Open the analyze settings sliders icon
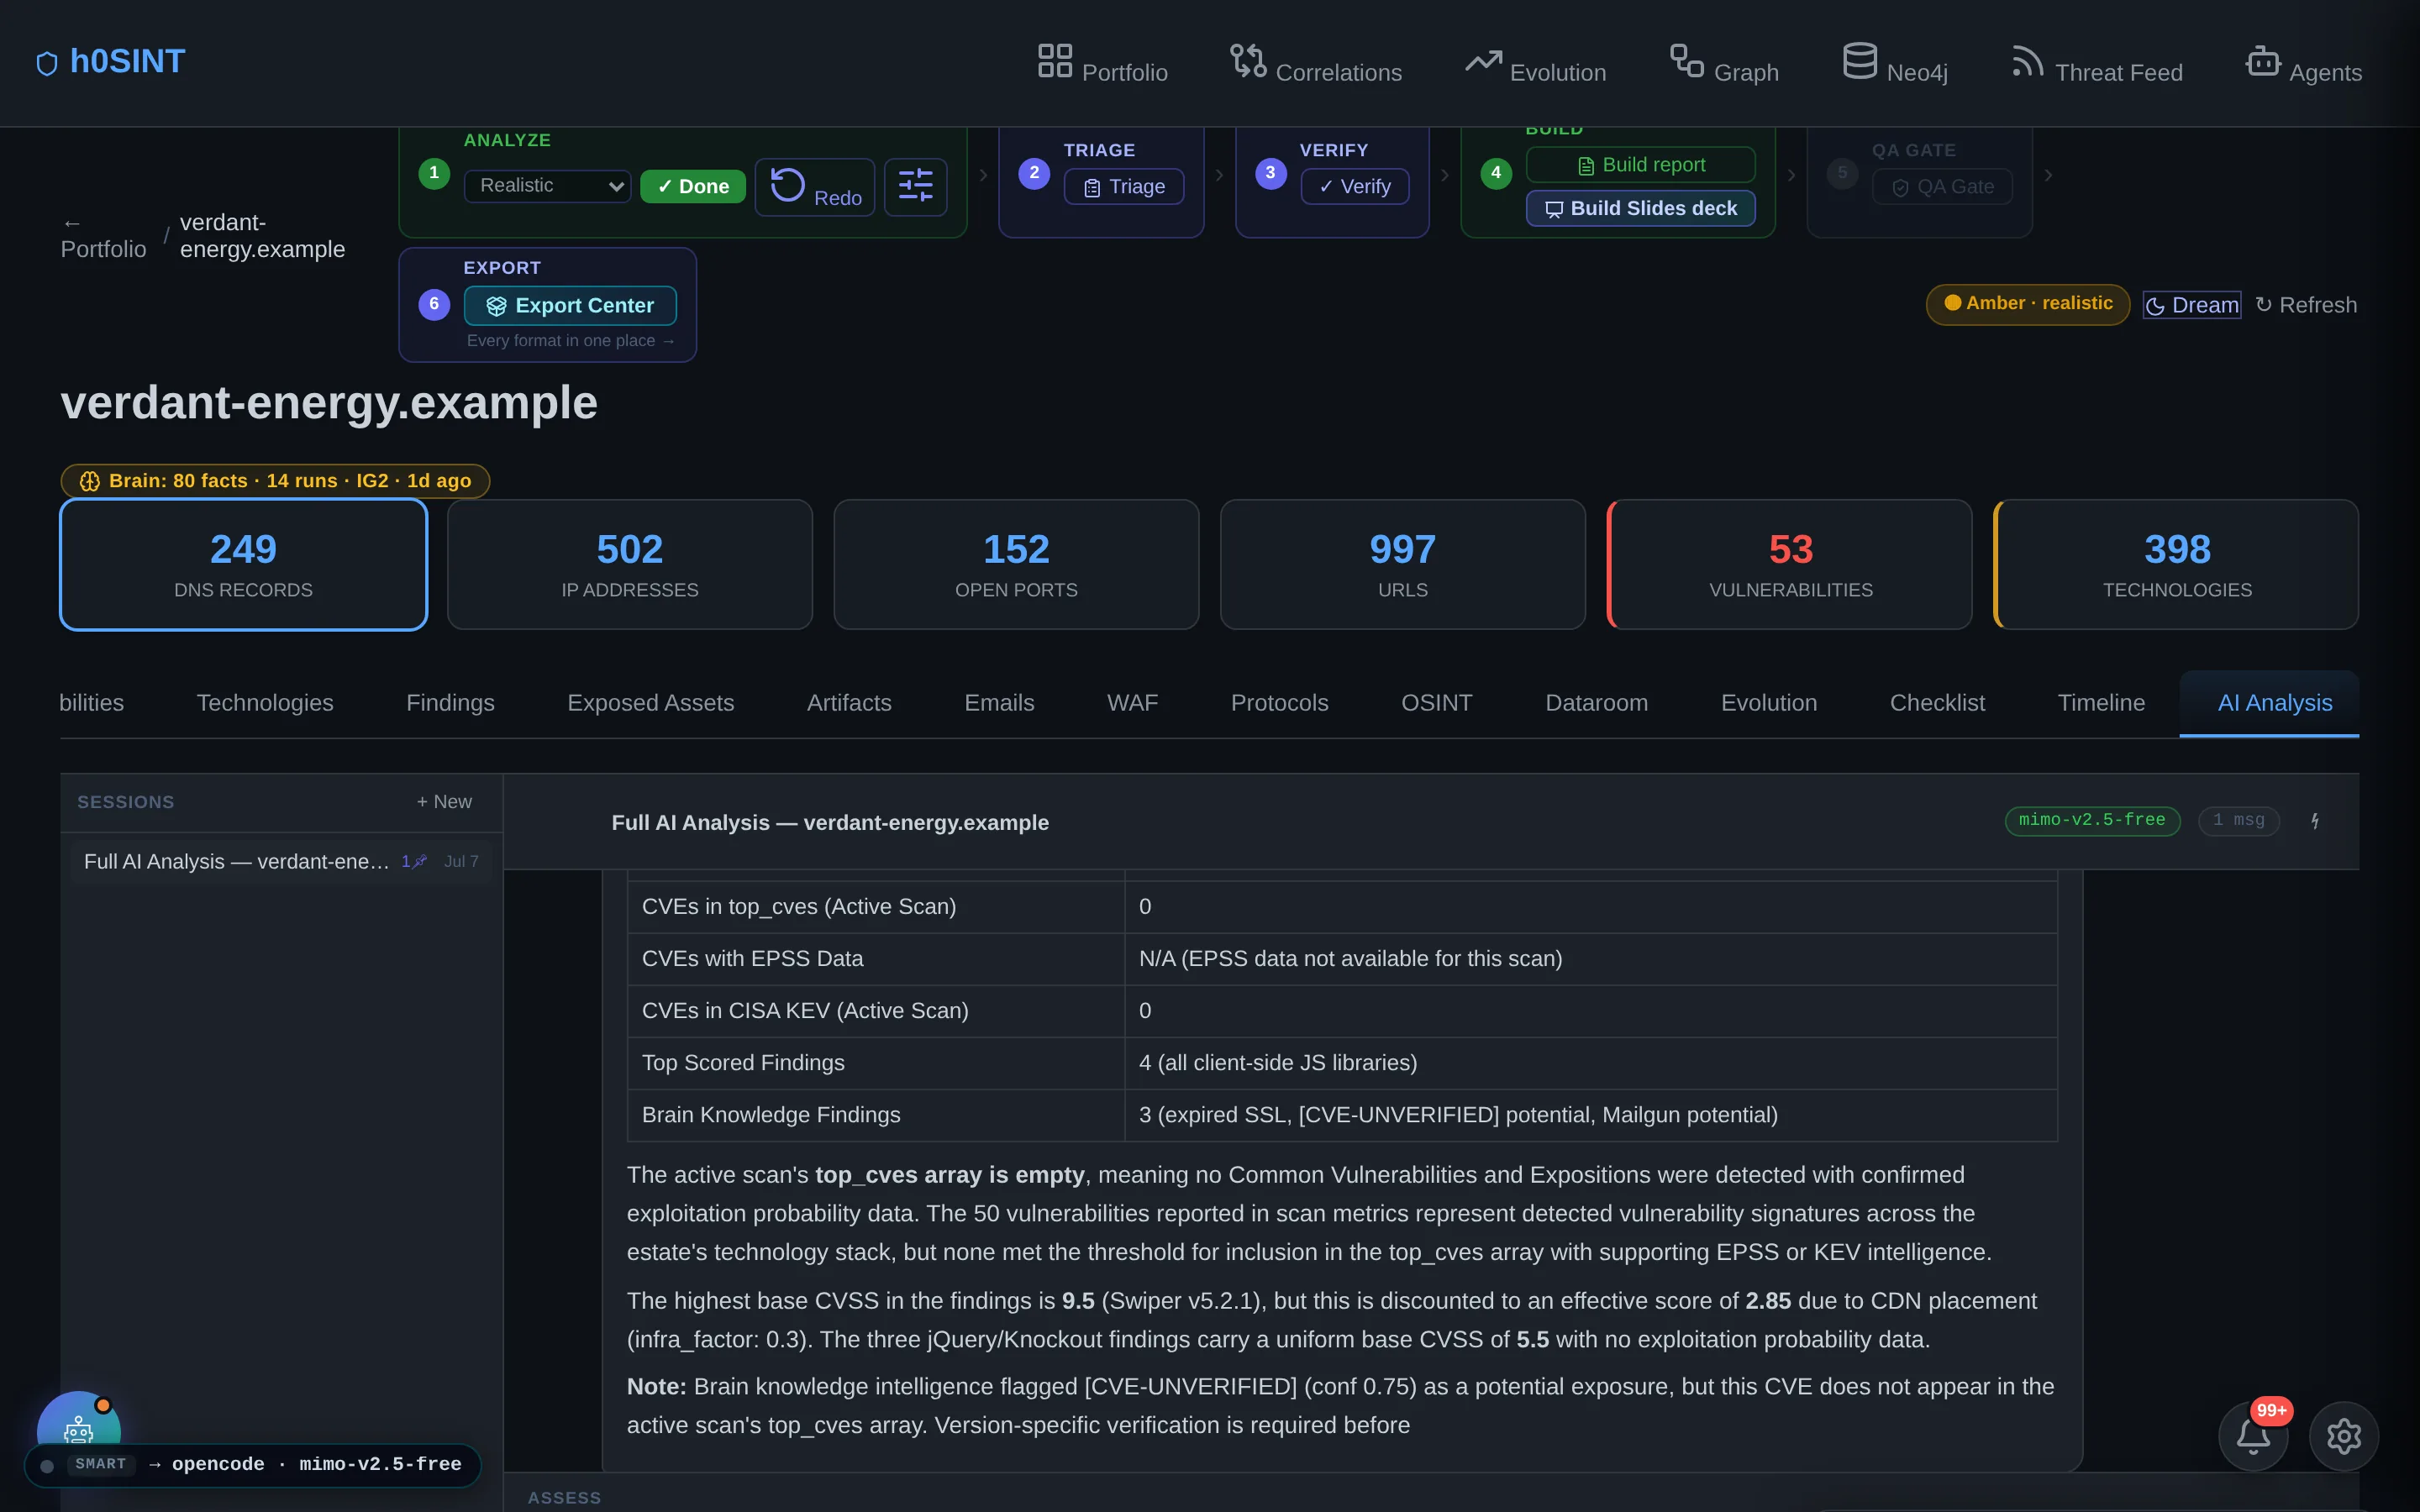 (x=915, y=186)
